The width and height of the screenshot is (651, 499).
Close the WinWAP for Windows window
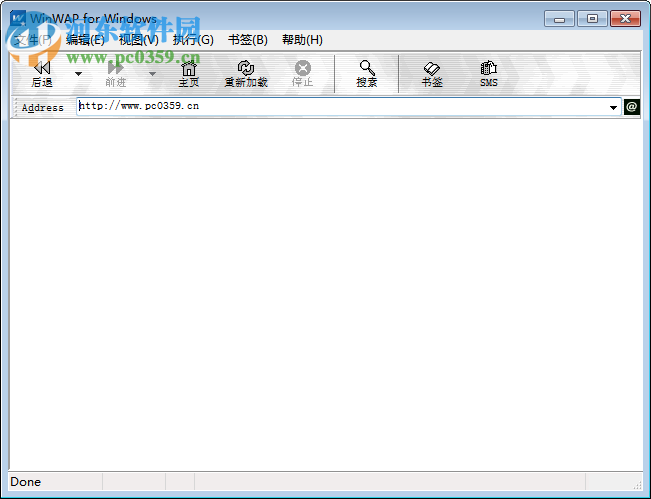point(625,19)
